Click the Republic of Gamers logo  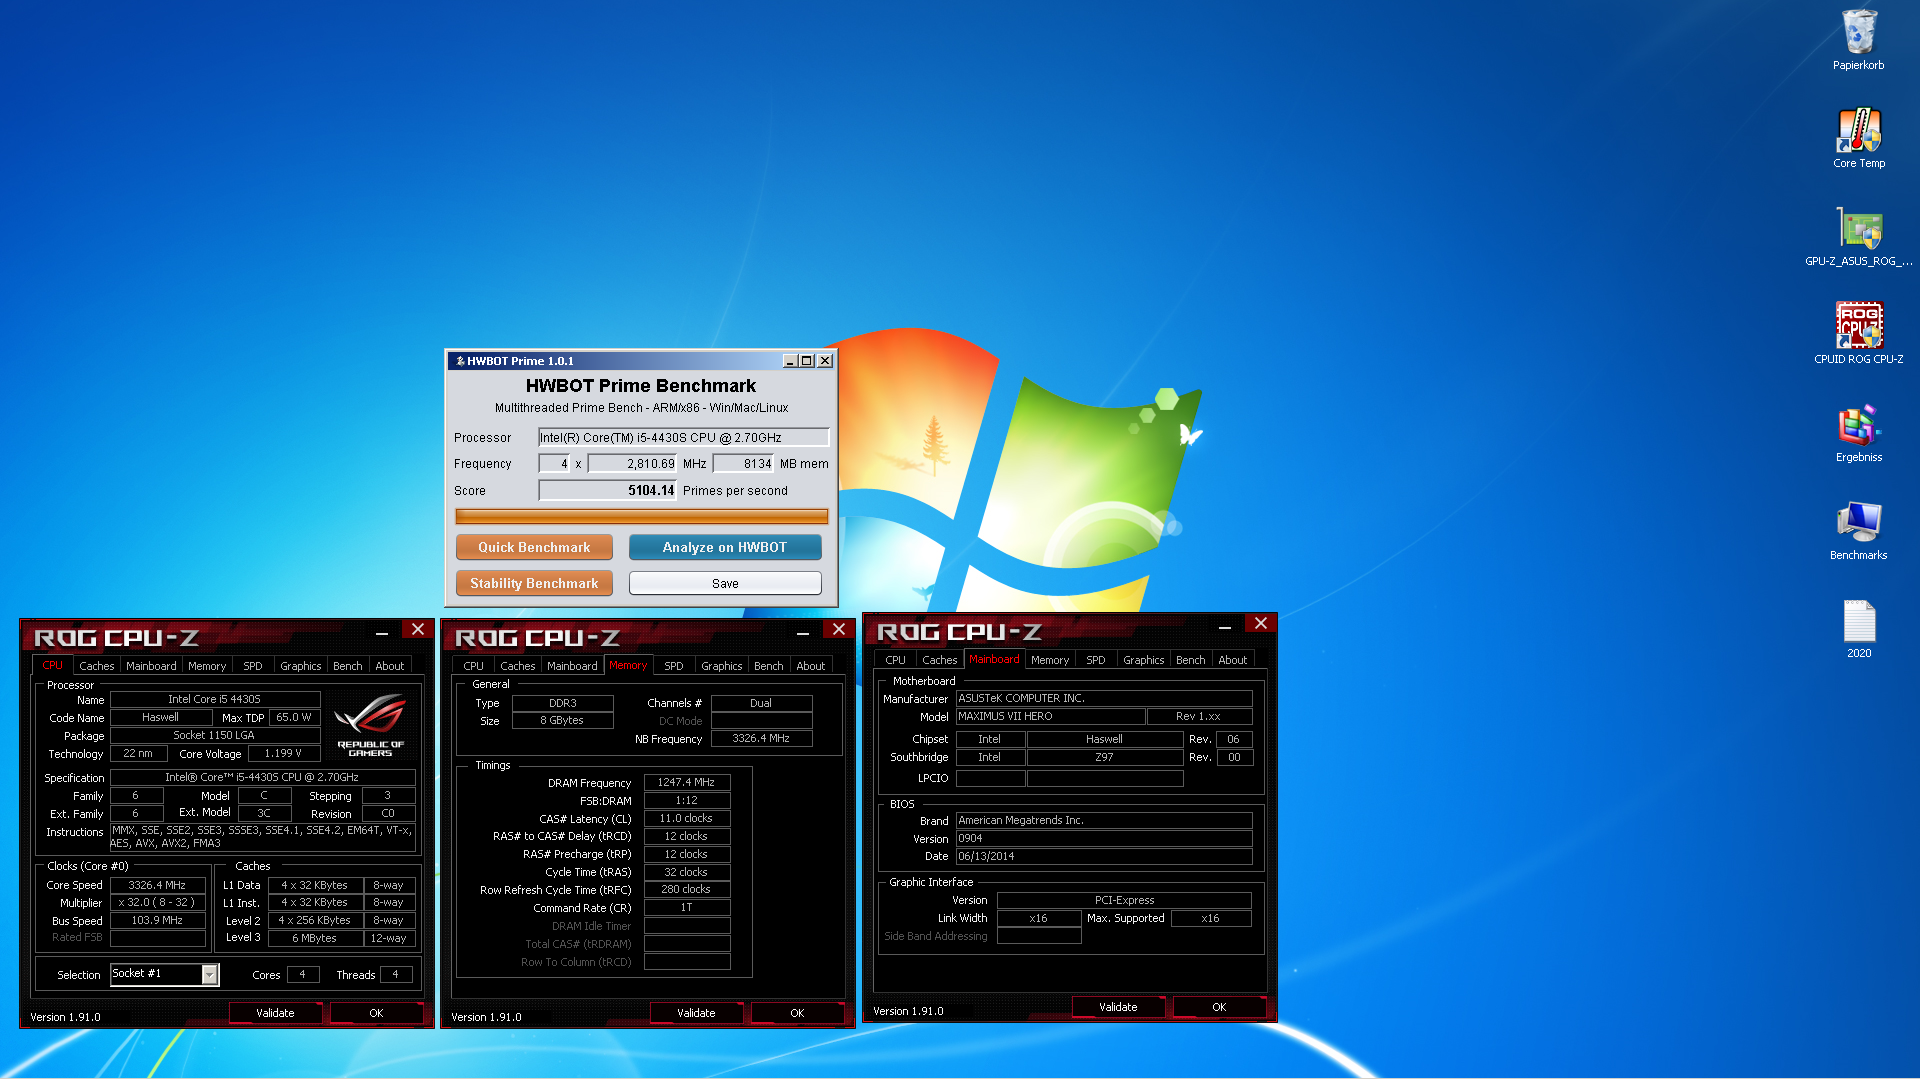[x=370, y=725]
